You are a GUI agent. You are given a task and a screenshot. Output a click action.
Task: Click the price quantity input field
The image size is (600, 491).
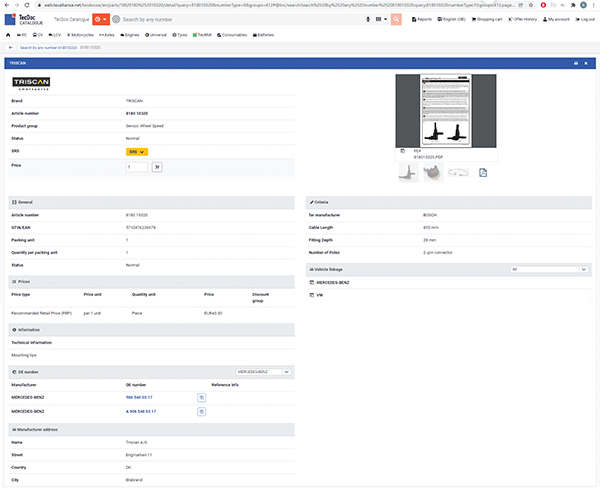[x=137, y=167]
